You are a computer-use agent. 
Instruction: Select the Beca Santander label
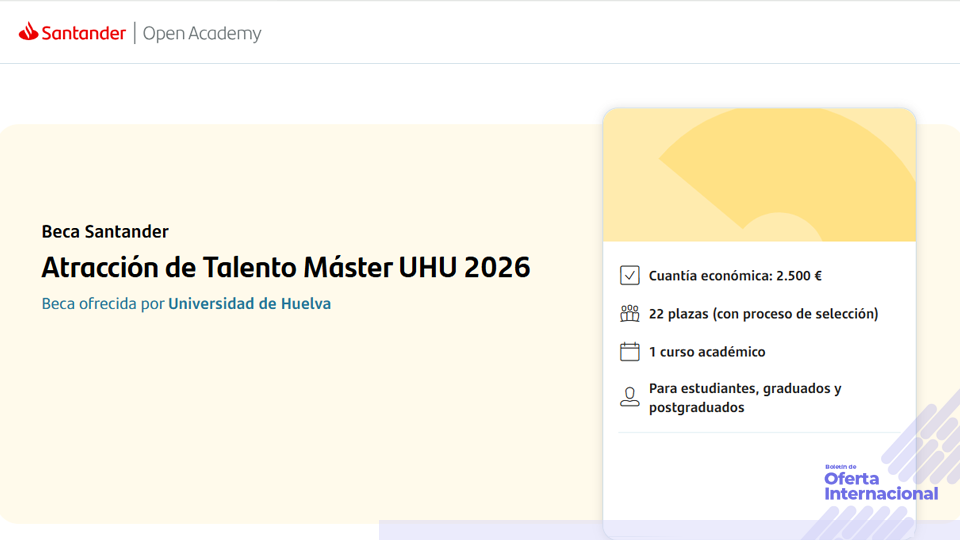[105, 232]
